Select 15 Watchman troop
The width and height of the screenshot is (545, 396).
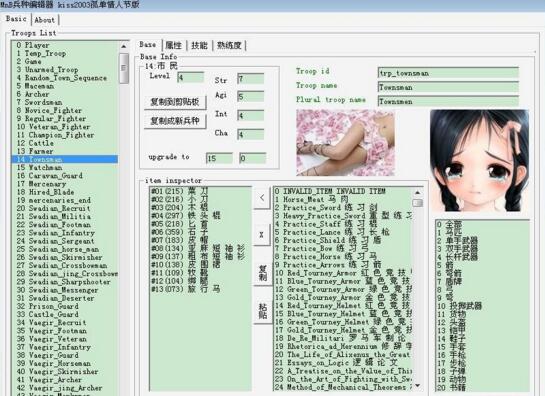coord(65,168)
